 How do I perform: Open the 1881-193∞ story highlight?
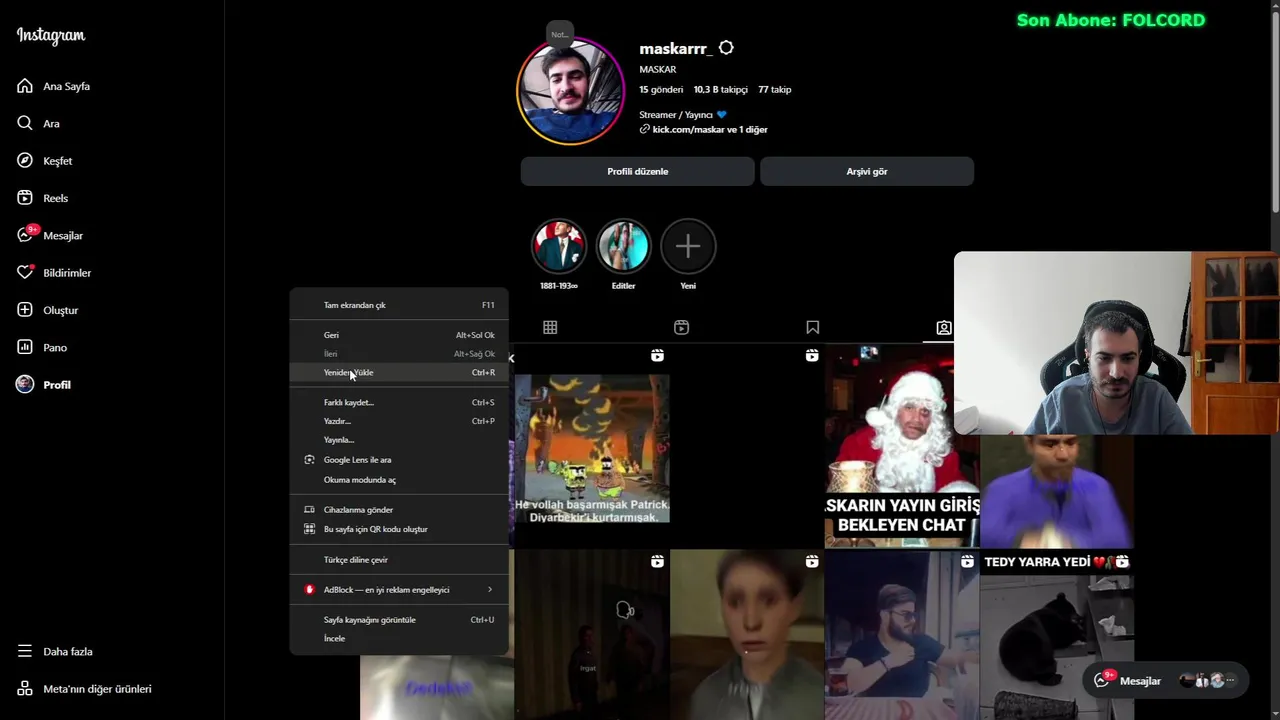pyautogui.click(x=559, y=246)
